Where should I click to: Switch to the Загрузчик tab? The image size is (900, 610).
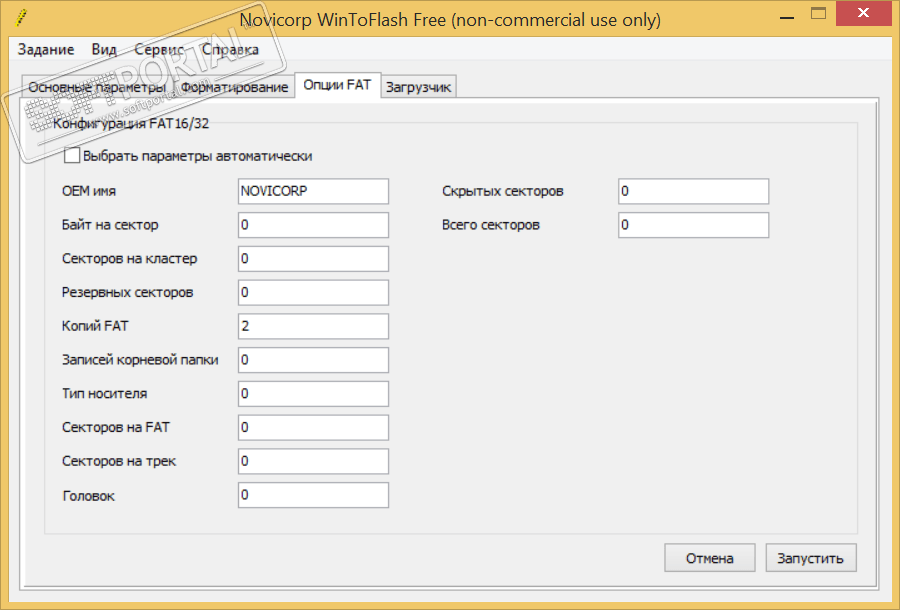418,87
